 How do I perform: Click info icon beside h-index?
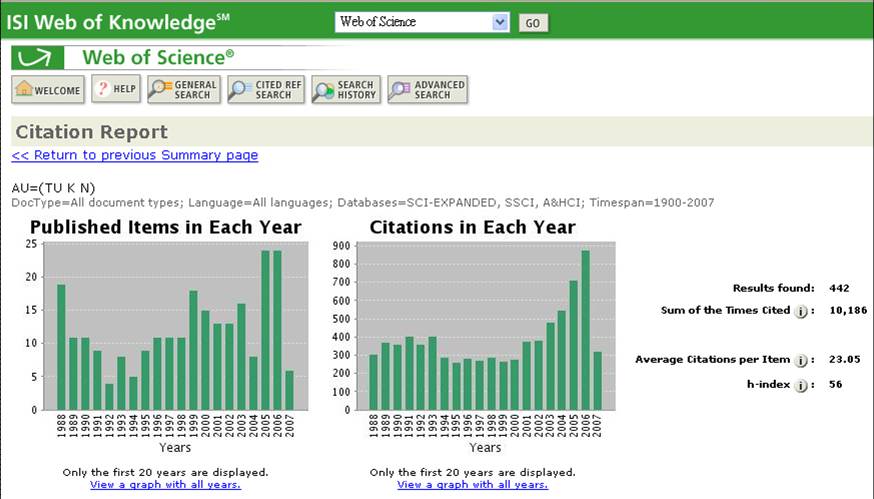tap(801, 385)
